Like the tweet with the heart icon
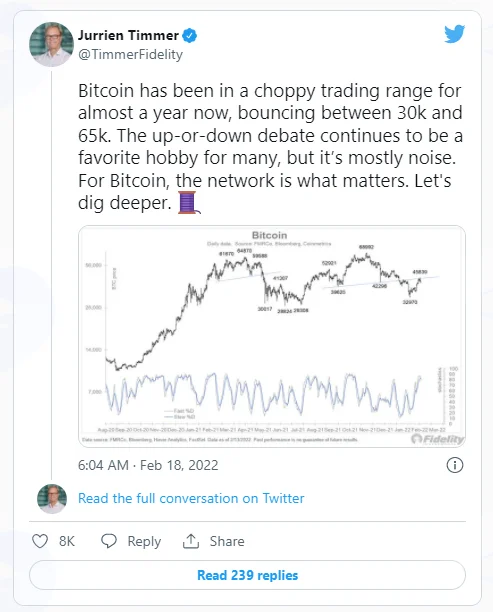Screen dimensions: 493x612 tap(40, 541)
